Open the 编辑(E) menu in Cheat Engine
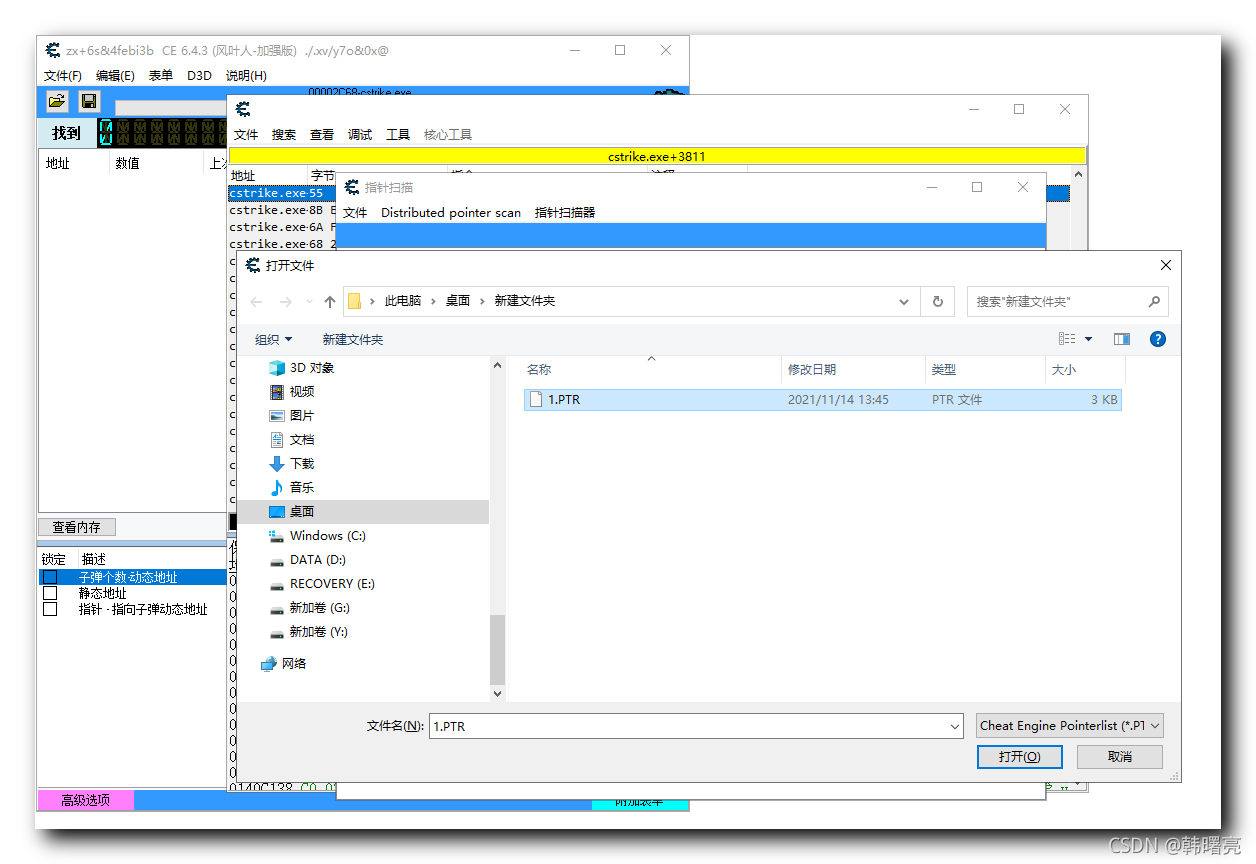1256x864 pixels. 115,76
